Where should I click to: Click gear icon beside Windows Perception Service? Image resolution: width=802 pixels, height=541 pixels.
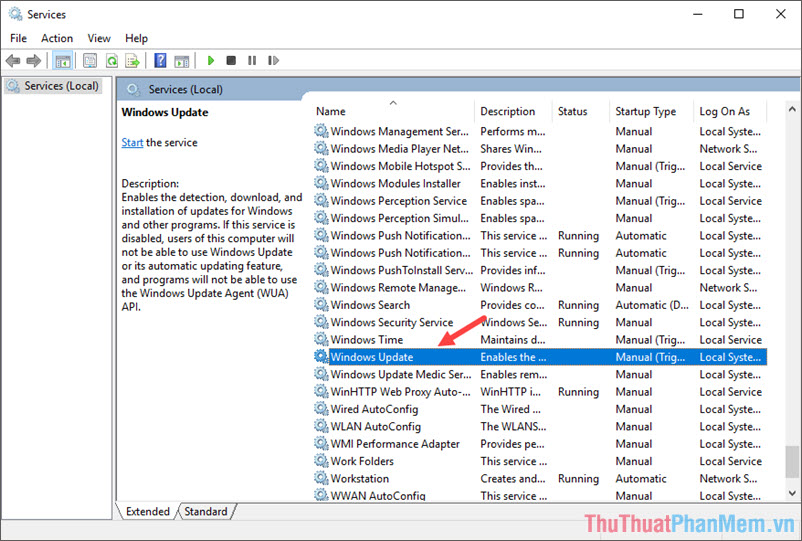321,200
